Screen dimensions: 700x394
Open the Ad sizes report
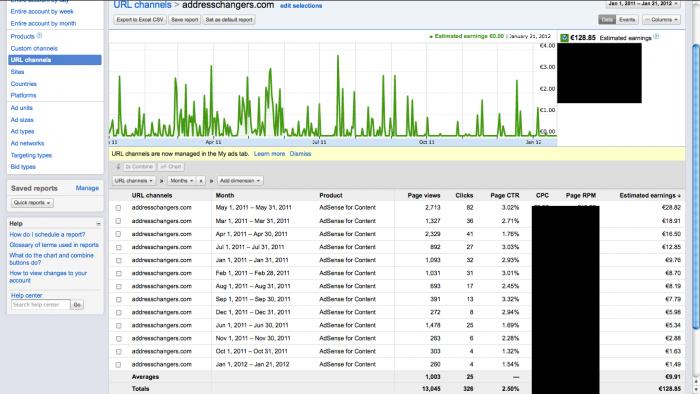click(22, 120)
